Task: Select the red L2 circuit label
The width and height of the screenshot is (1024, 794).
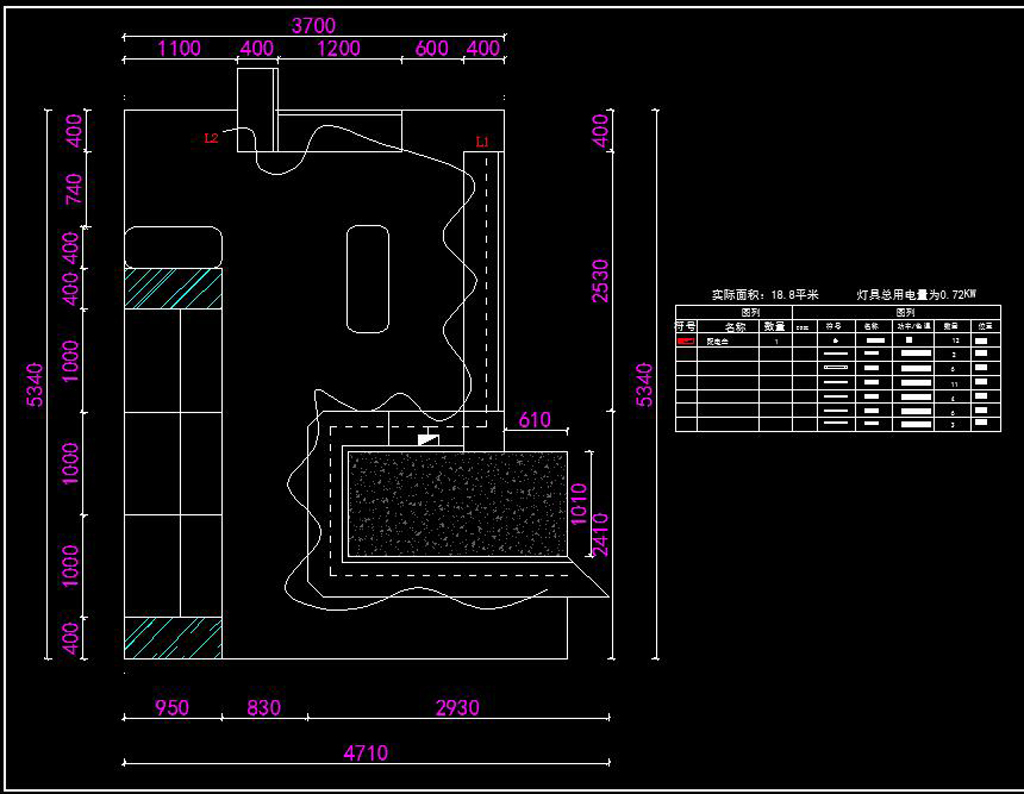Action: pos(211,138)
